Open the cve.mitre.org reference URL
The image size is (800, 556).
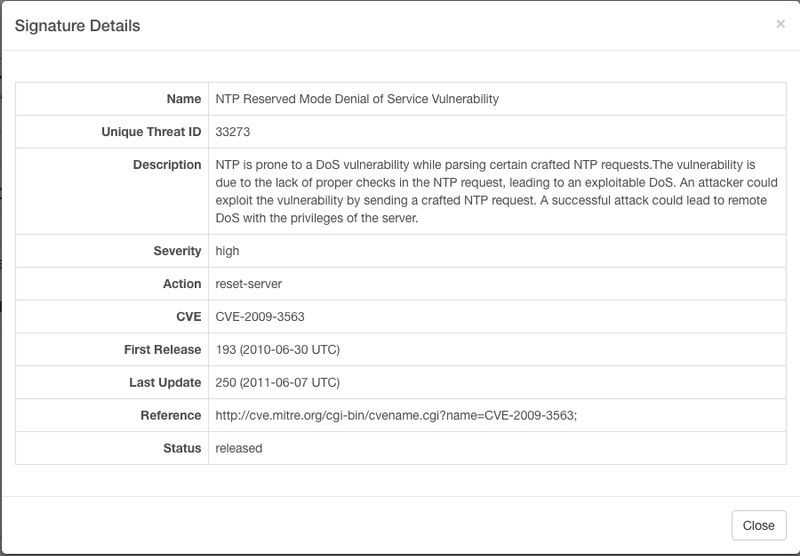coord(396,415)
